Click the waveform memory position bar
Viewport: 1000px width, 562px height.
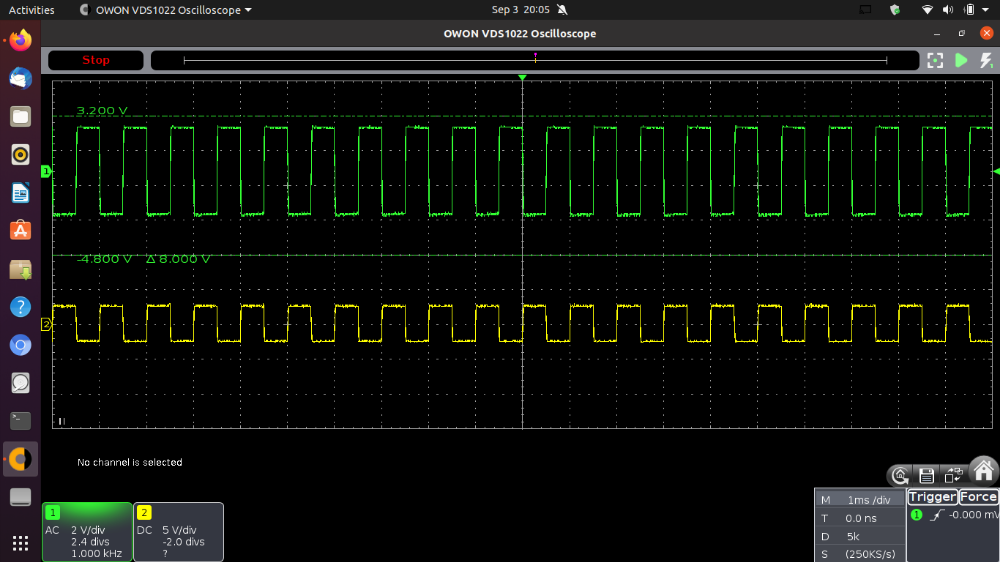(535, 60)
